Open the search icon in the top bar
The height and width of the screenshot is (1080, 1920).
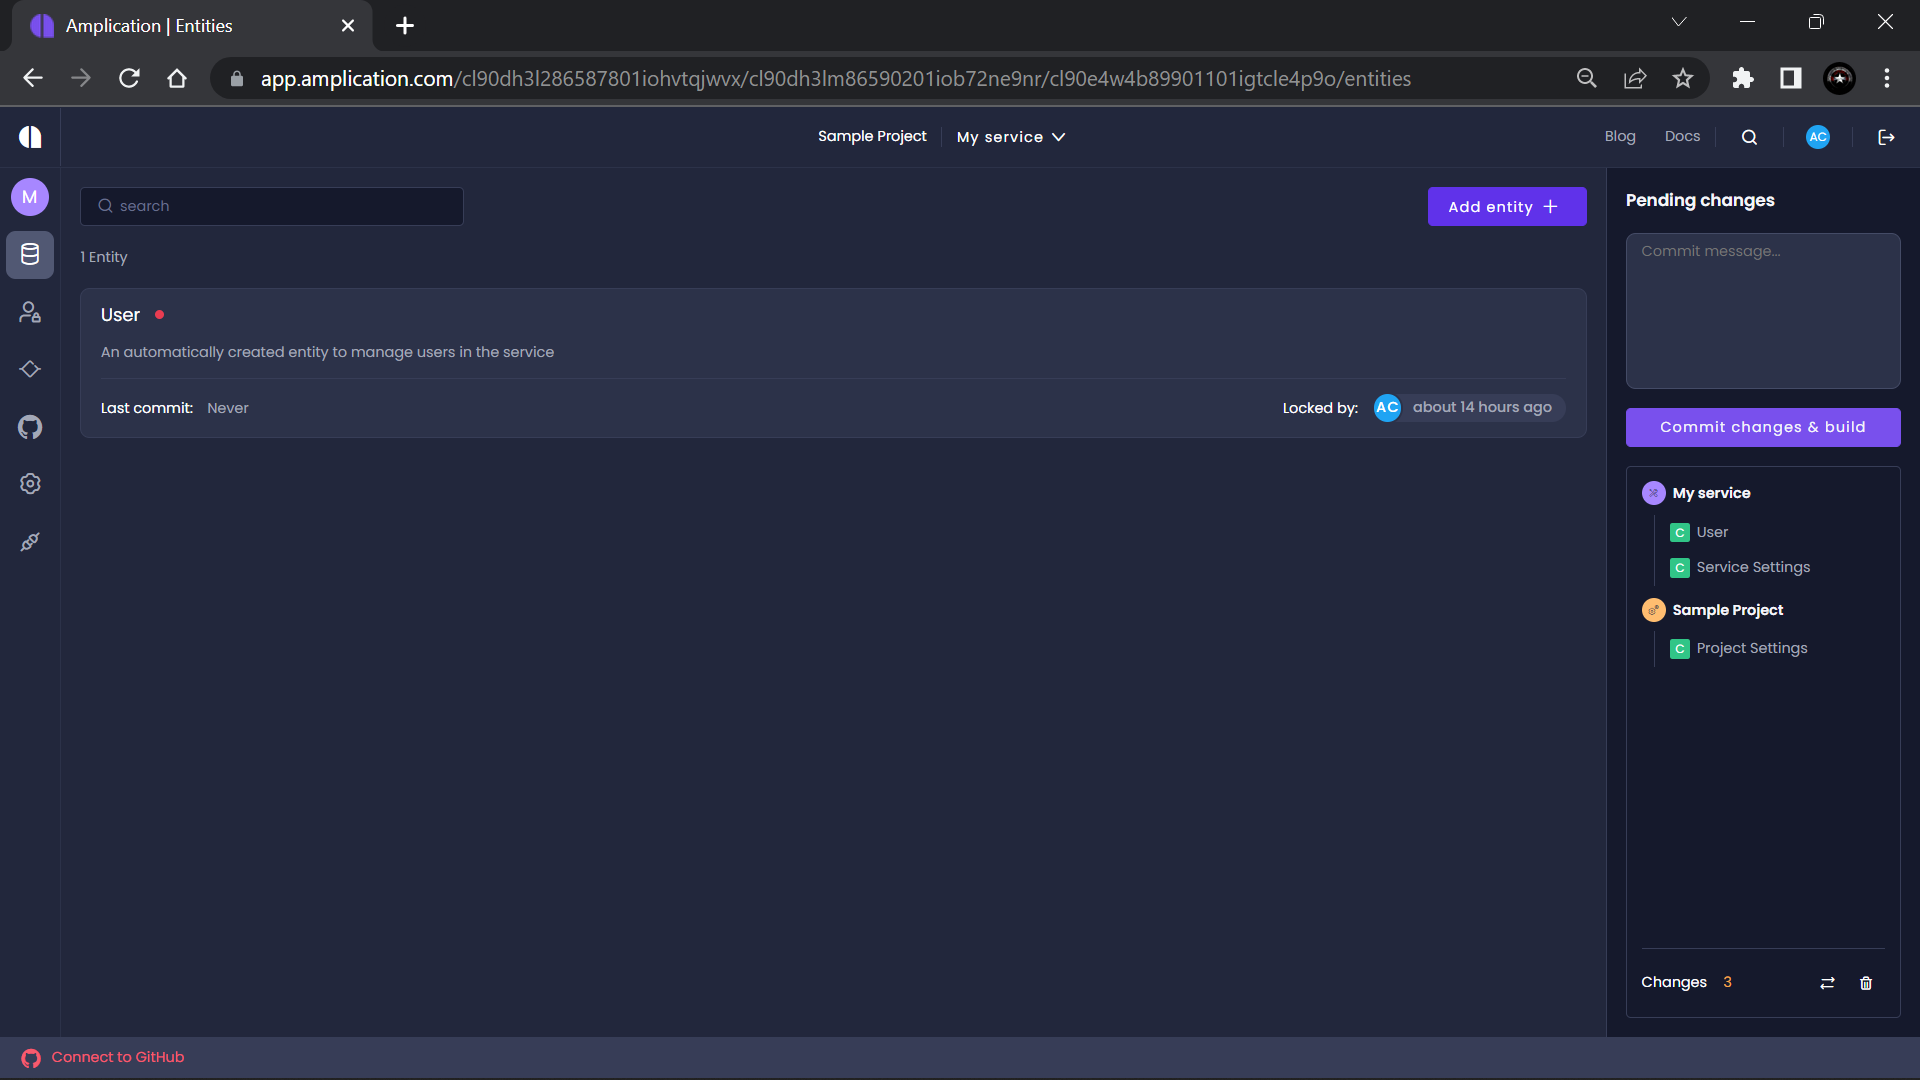pyautogui.click(x=1748, y=137)
